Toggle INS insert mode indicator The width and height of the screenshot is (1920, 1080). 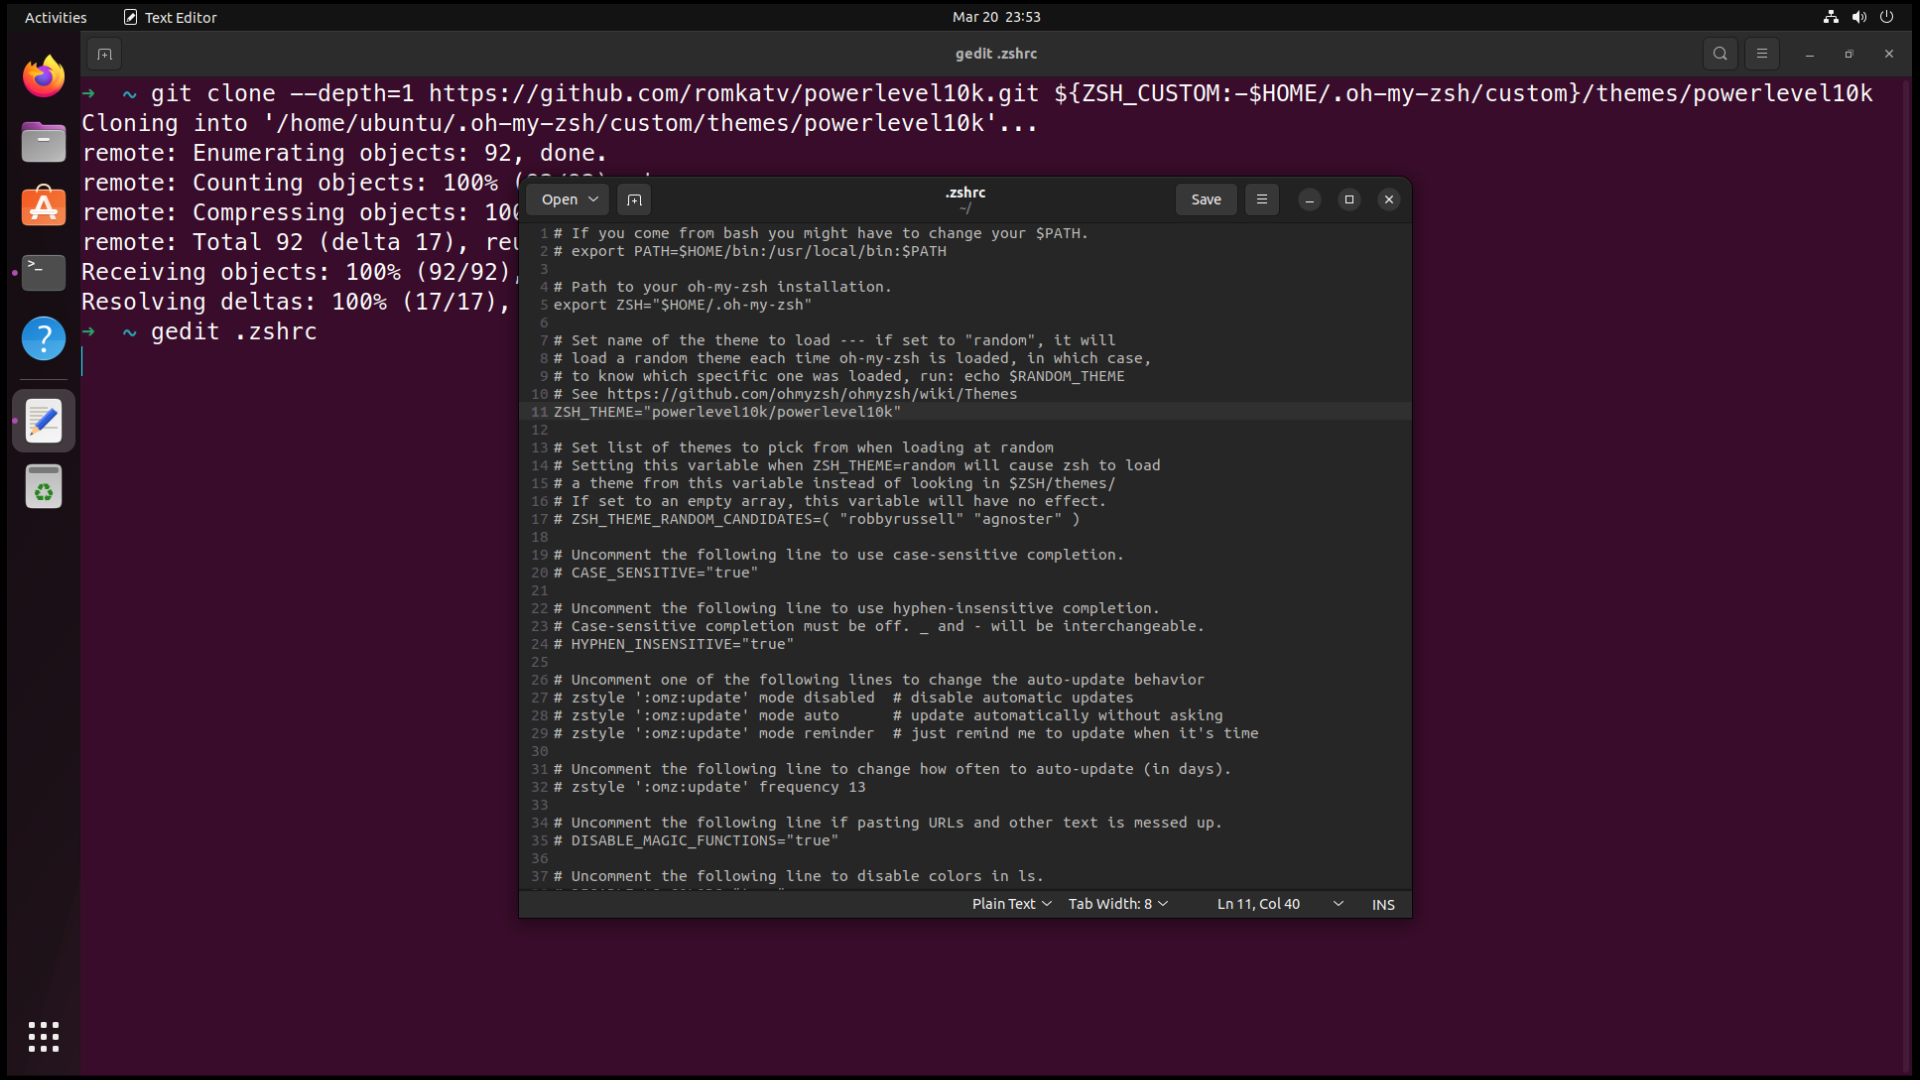(1383, 905)
